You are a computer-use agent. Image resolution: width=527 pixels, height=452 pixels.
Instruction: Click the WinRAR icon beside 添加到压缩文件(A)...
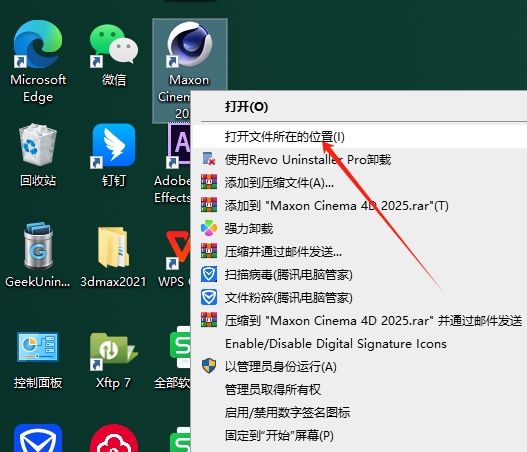click(x=209, y=182)
